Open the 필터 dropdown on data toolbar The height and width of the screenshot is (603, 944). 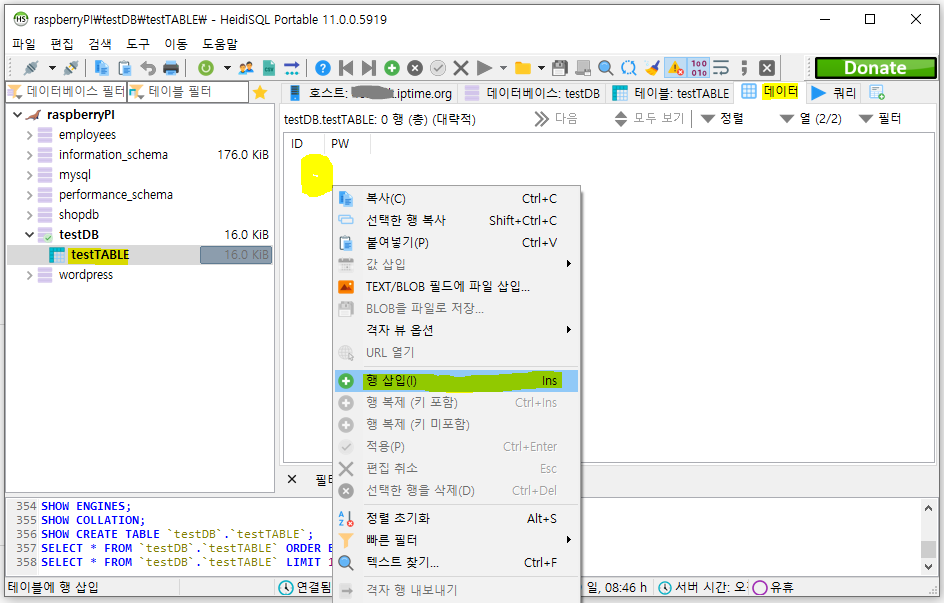880,119
